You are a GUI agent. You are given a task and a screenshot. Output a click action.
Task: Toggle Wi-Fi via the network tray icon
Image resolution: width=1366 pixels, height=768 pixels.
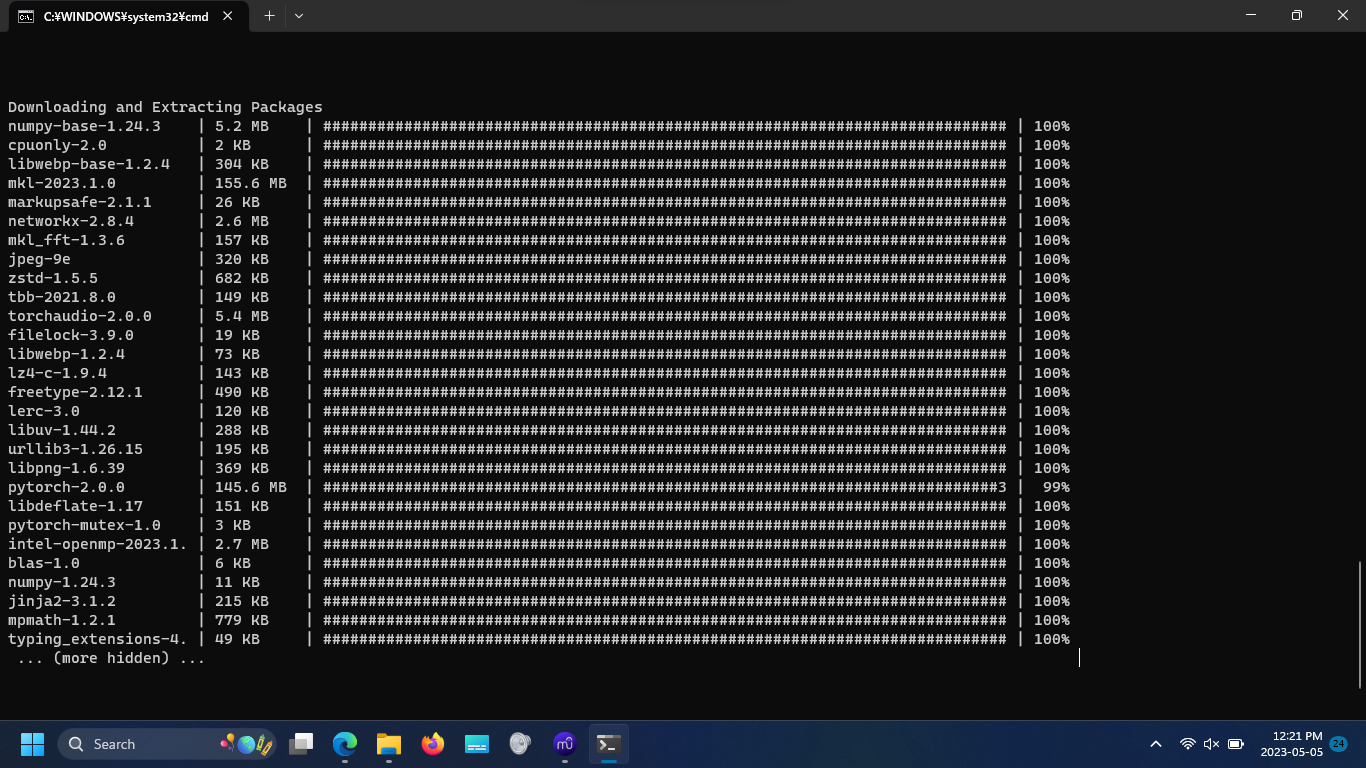tap(1187, 744)
